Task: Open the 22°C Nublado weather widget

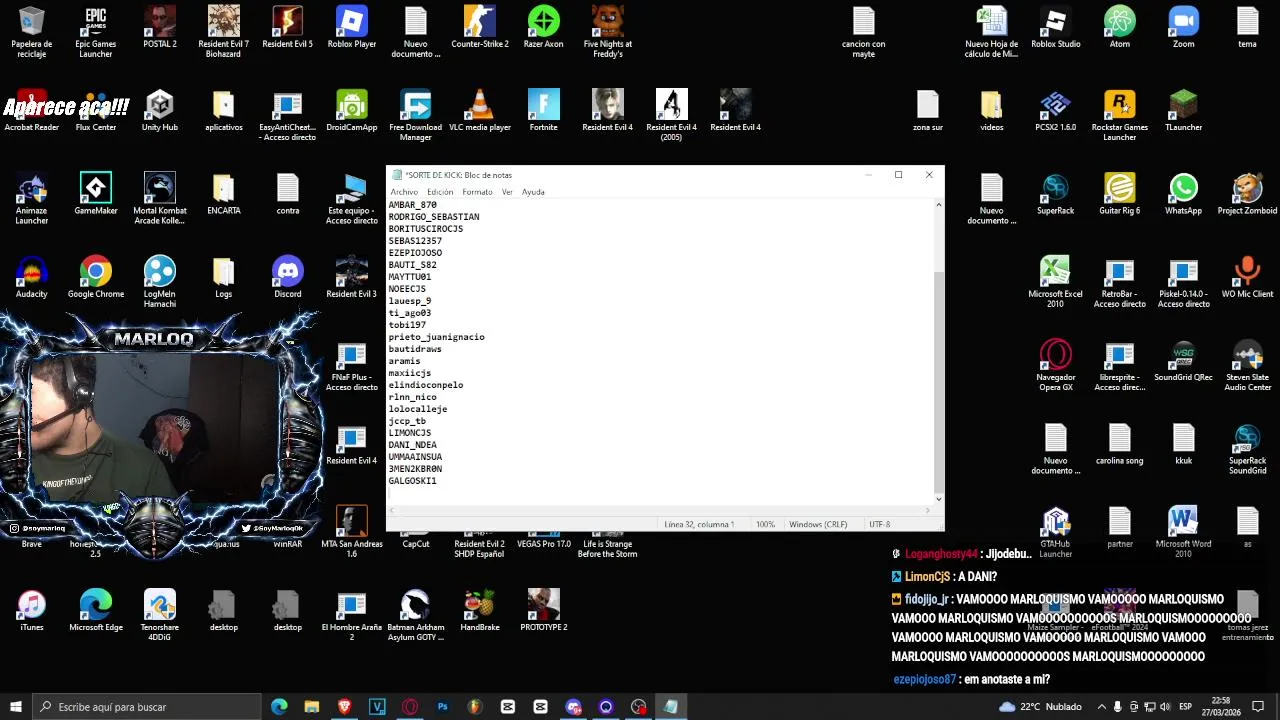Action: pyautogui.click(x=1039, y=707)
